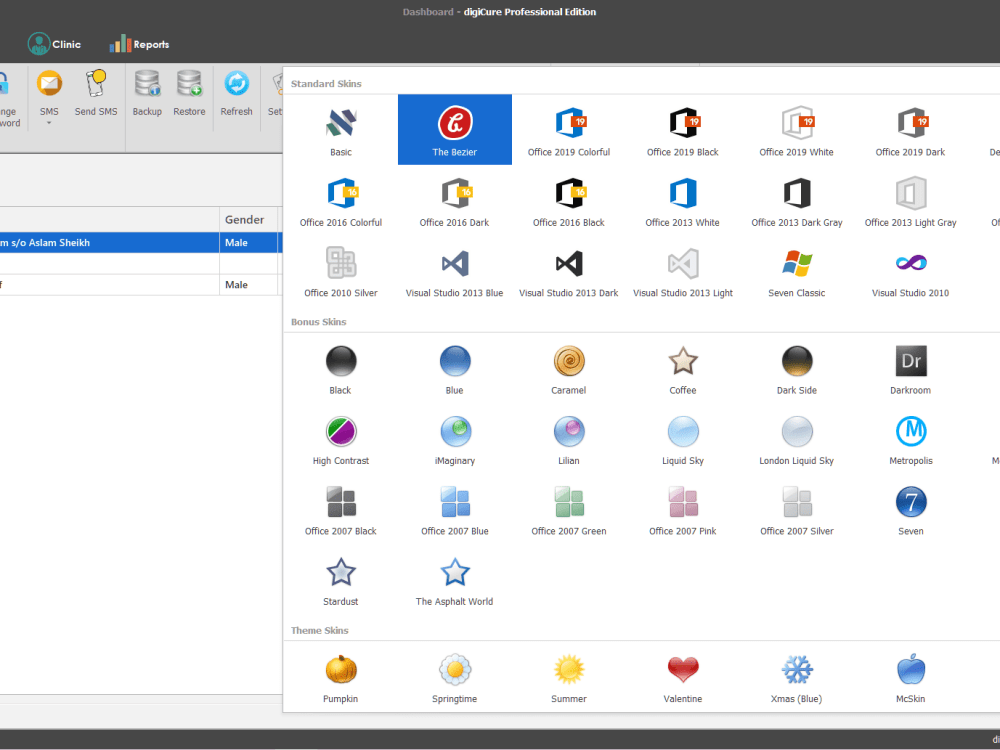Pick the Office 2019 Dark skin
Image resolution: width=1000 pixels, height=750 pixels.
[x=910, y=130]
